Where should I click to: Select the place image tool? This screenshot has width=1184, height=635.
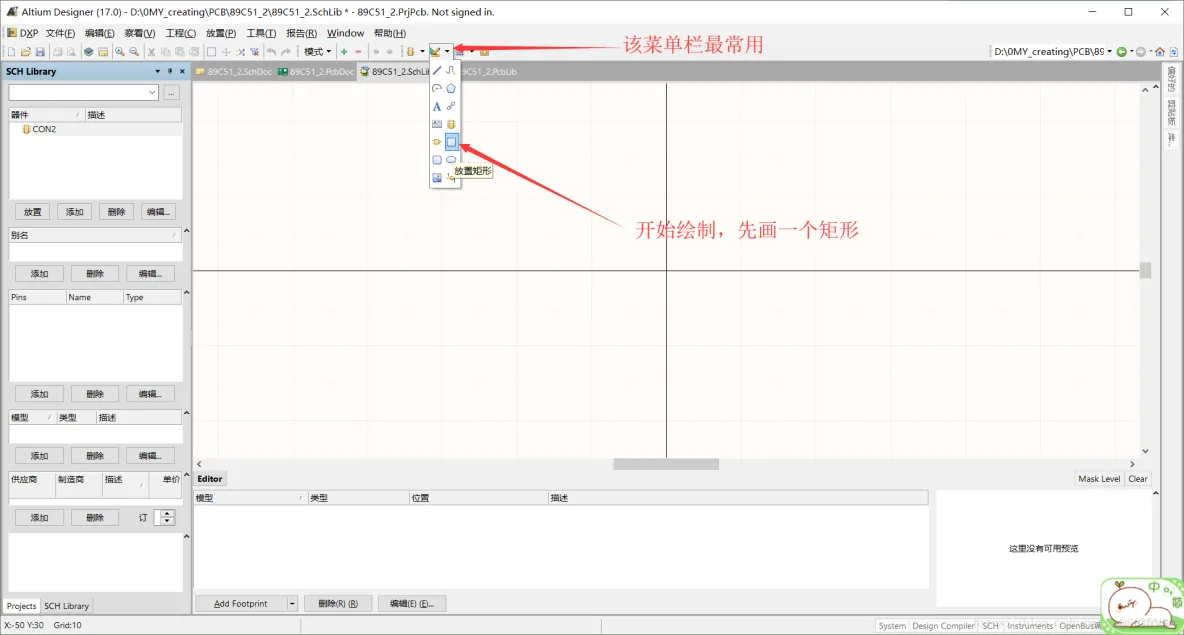click(437, 178)
